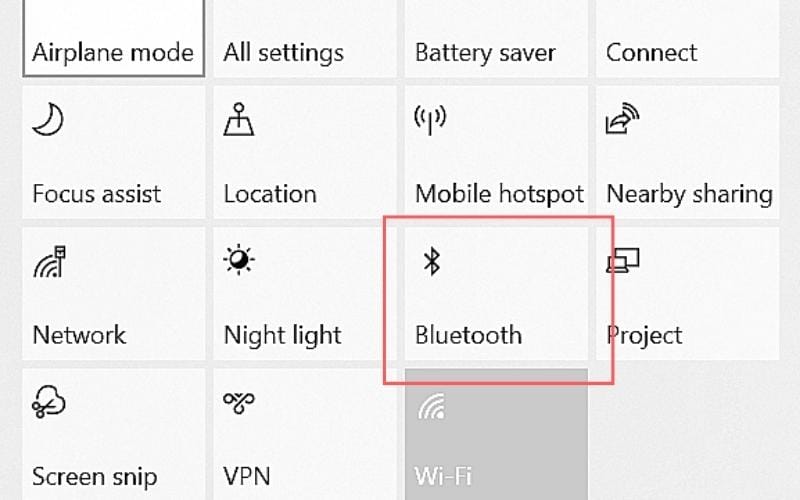Click the Night light label
This screenshot has height=500, width=800.
283,336
